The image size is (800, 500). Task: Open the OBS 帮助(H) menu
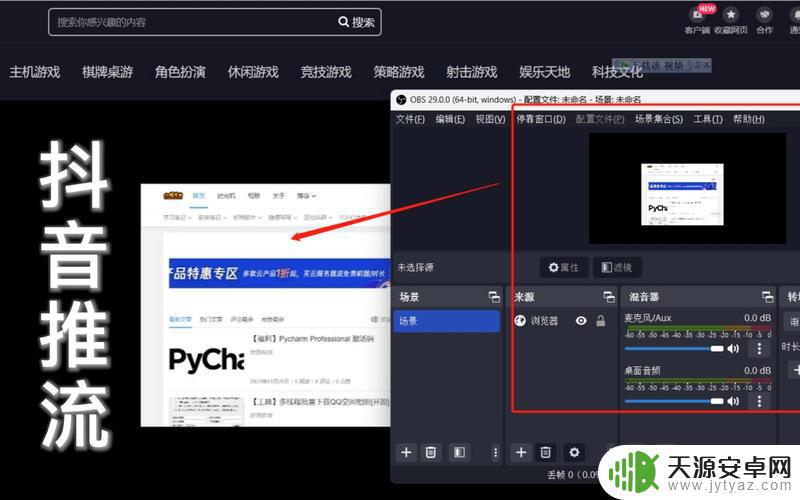748,119
